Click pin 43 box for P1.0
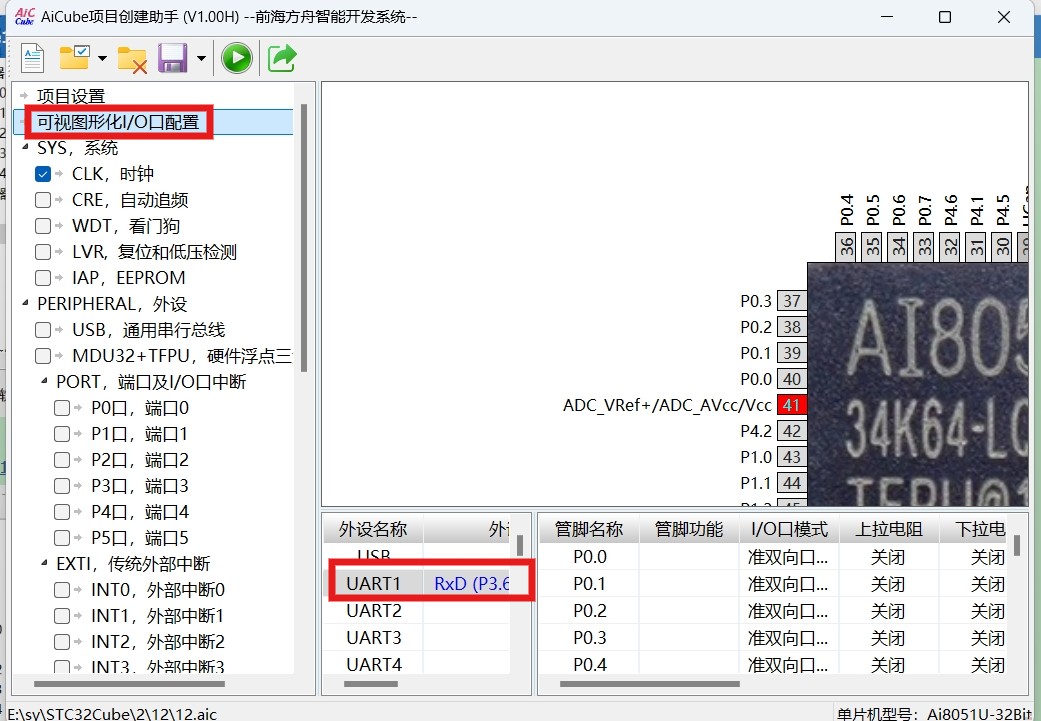This screenshot has width=1041, height=721. (791, 457)
